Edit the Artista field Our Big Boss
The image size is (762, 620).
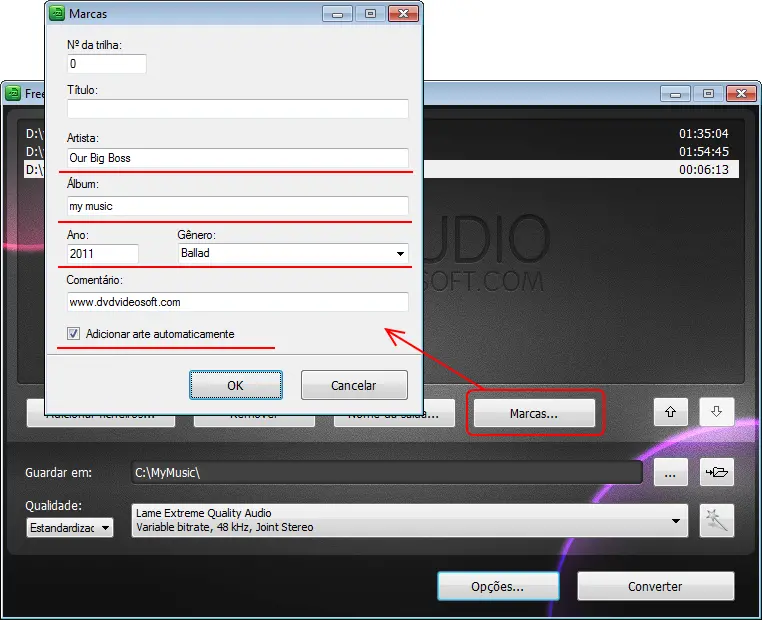coord(238,158)
